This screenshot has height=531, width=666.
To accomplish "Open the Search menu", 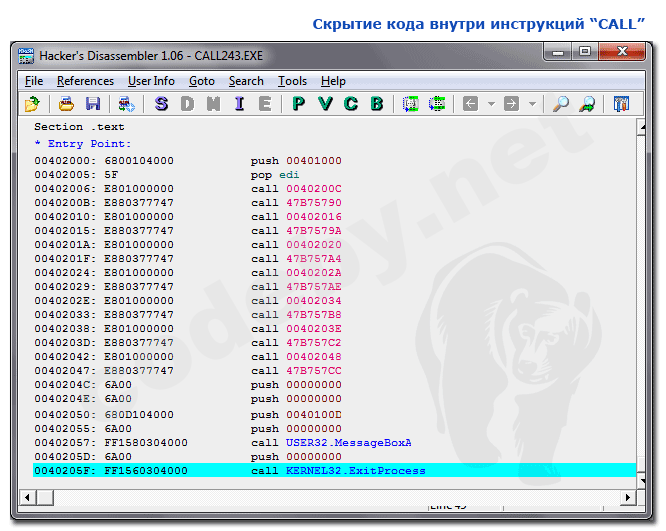I will pos(246,81).
